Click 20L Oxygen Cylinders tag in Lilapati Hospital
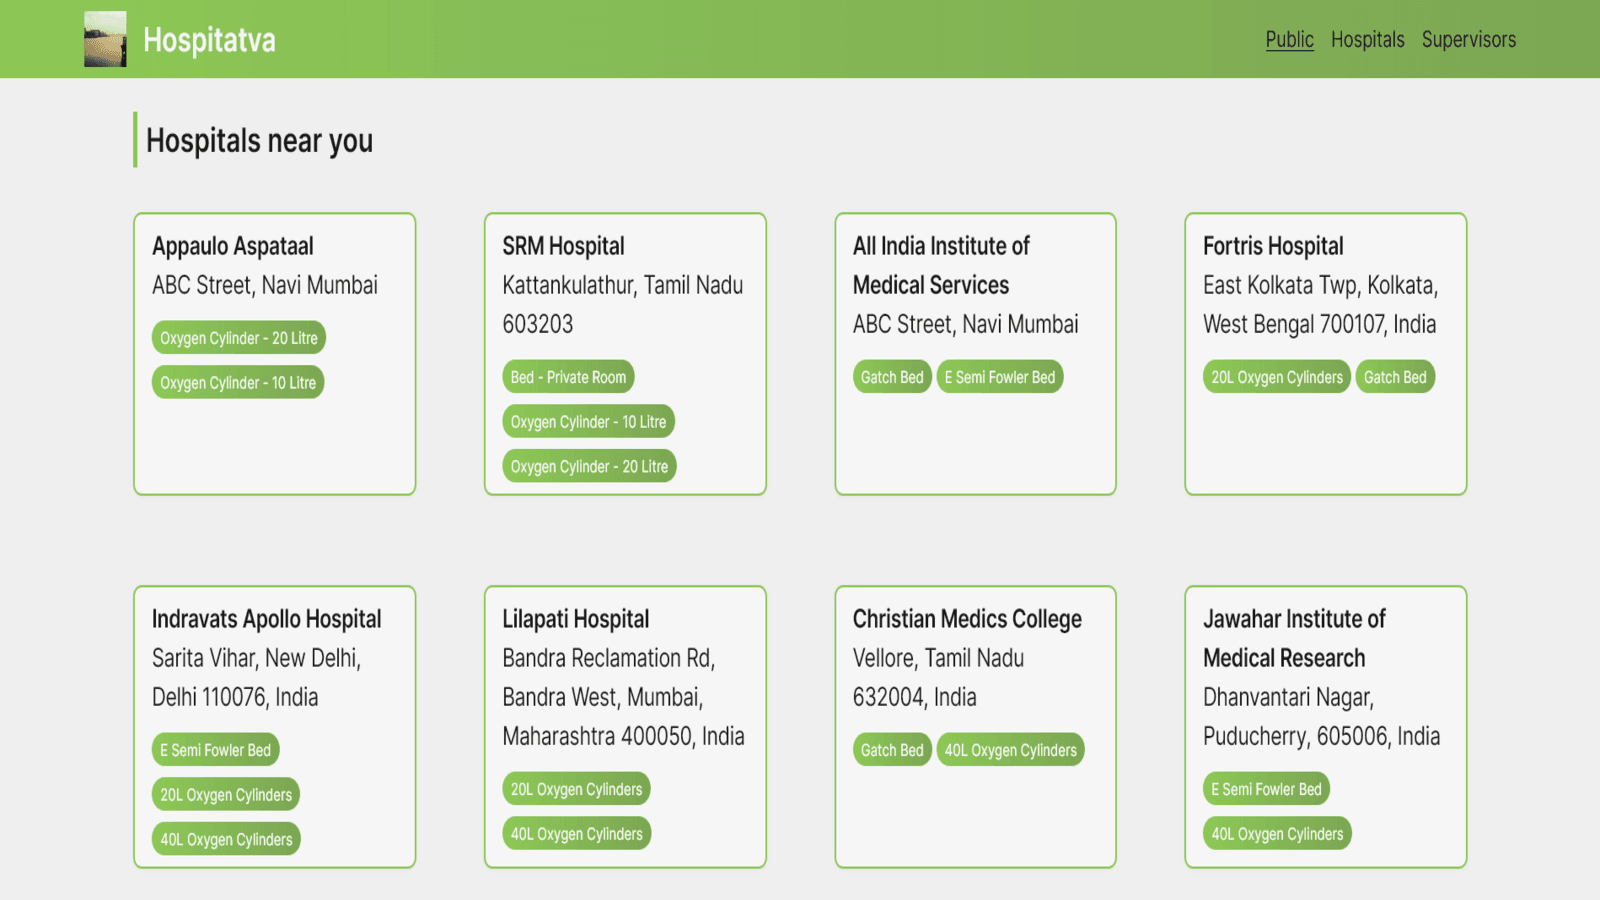1600x900 pixels. (x=576, y=789)
